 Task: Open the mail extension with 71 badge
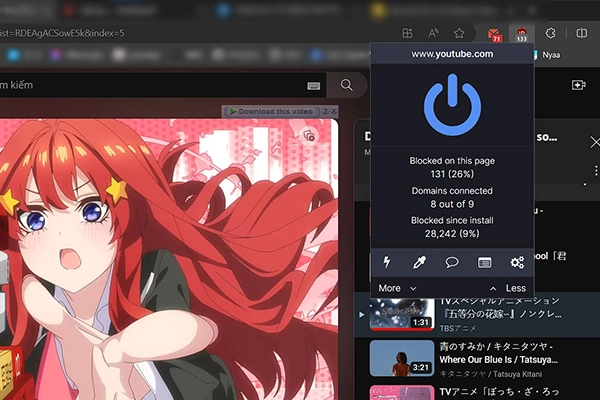tap(493, 33)
